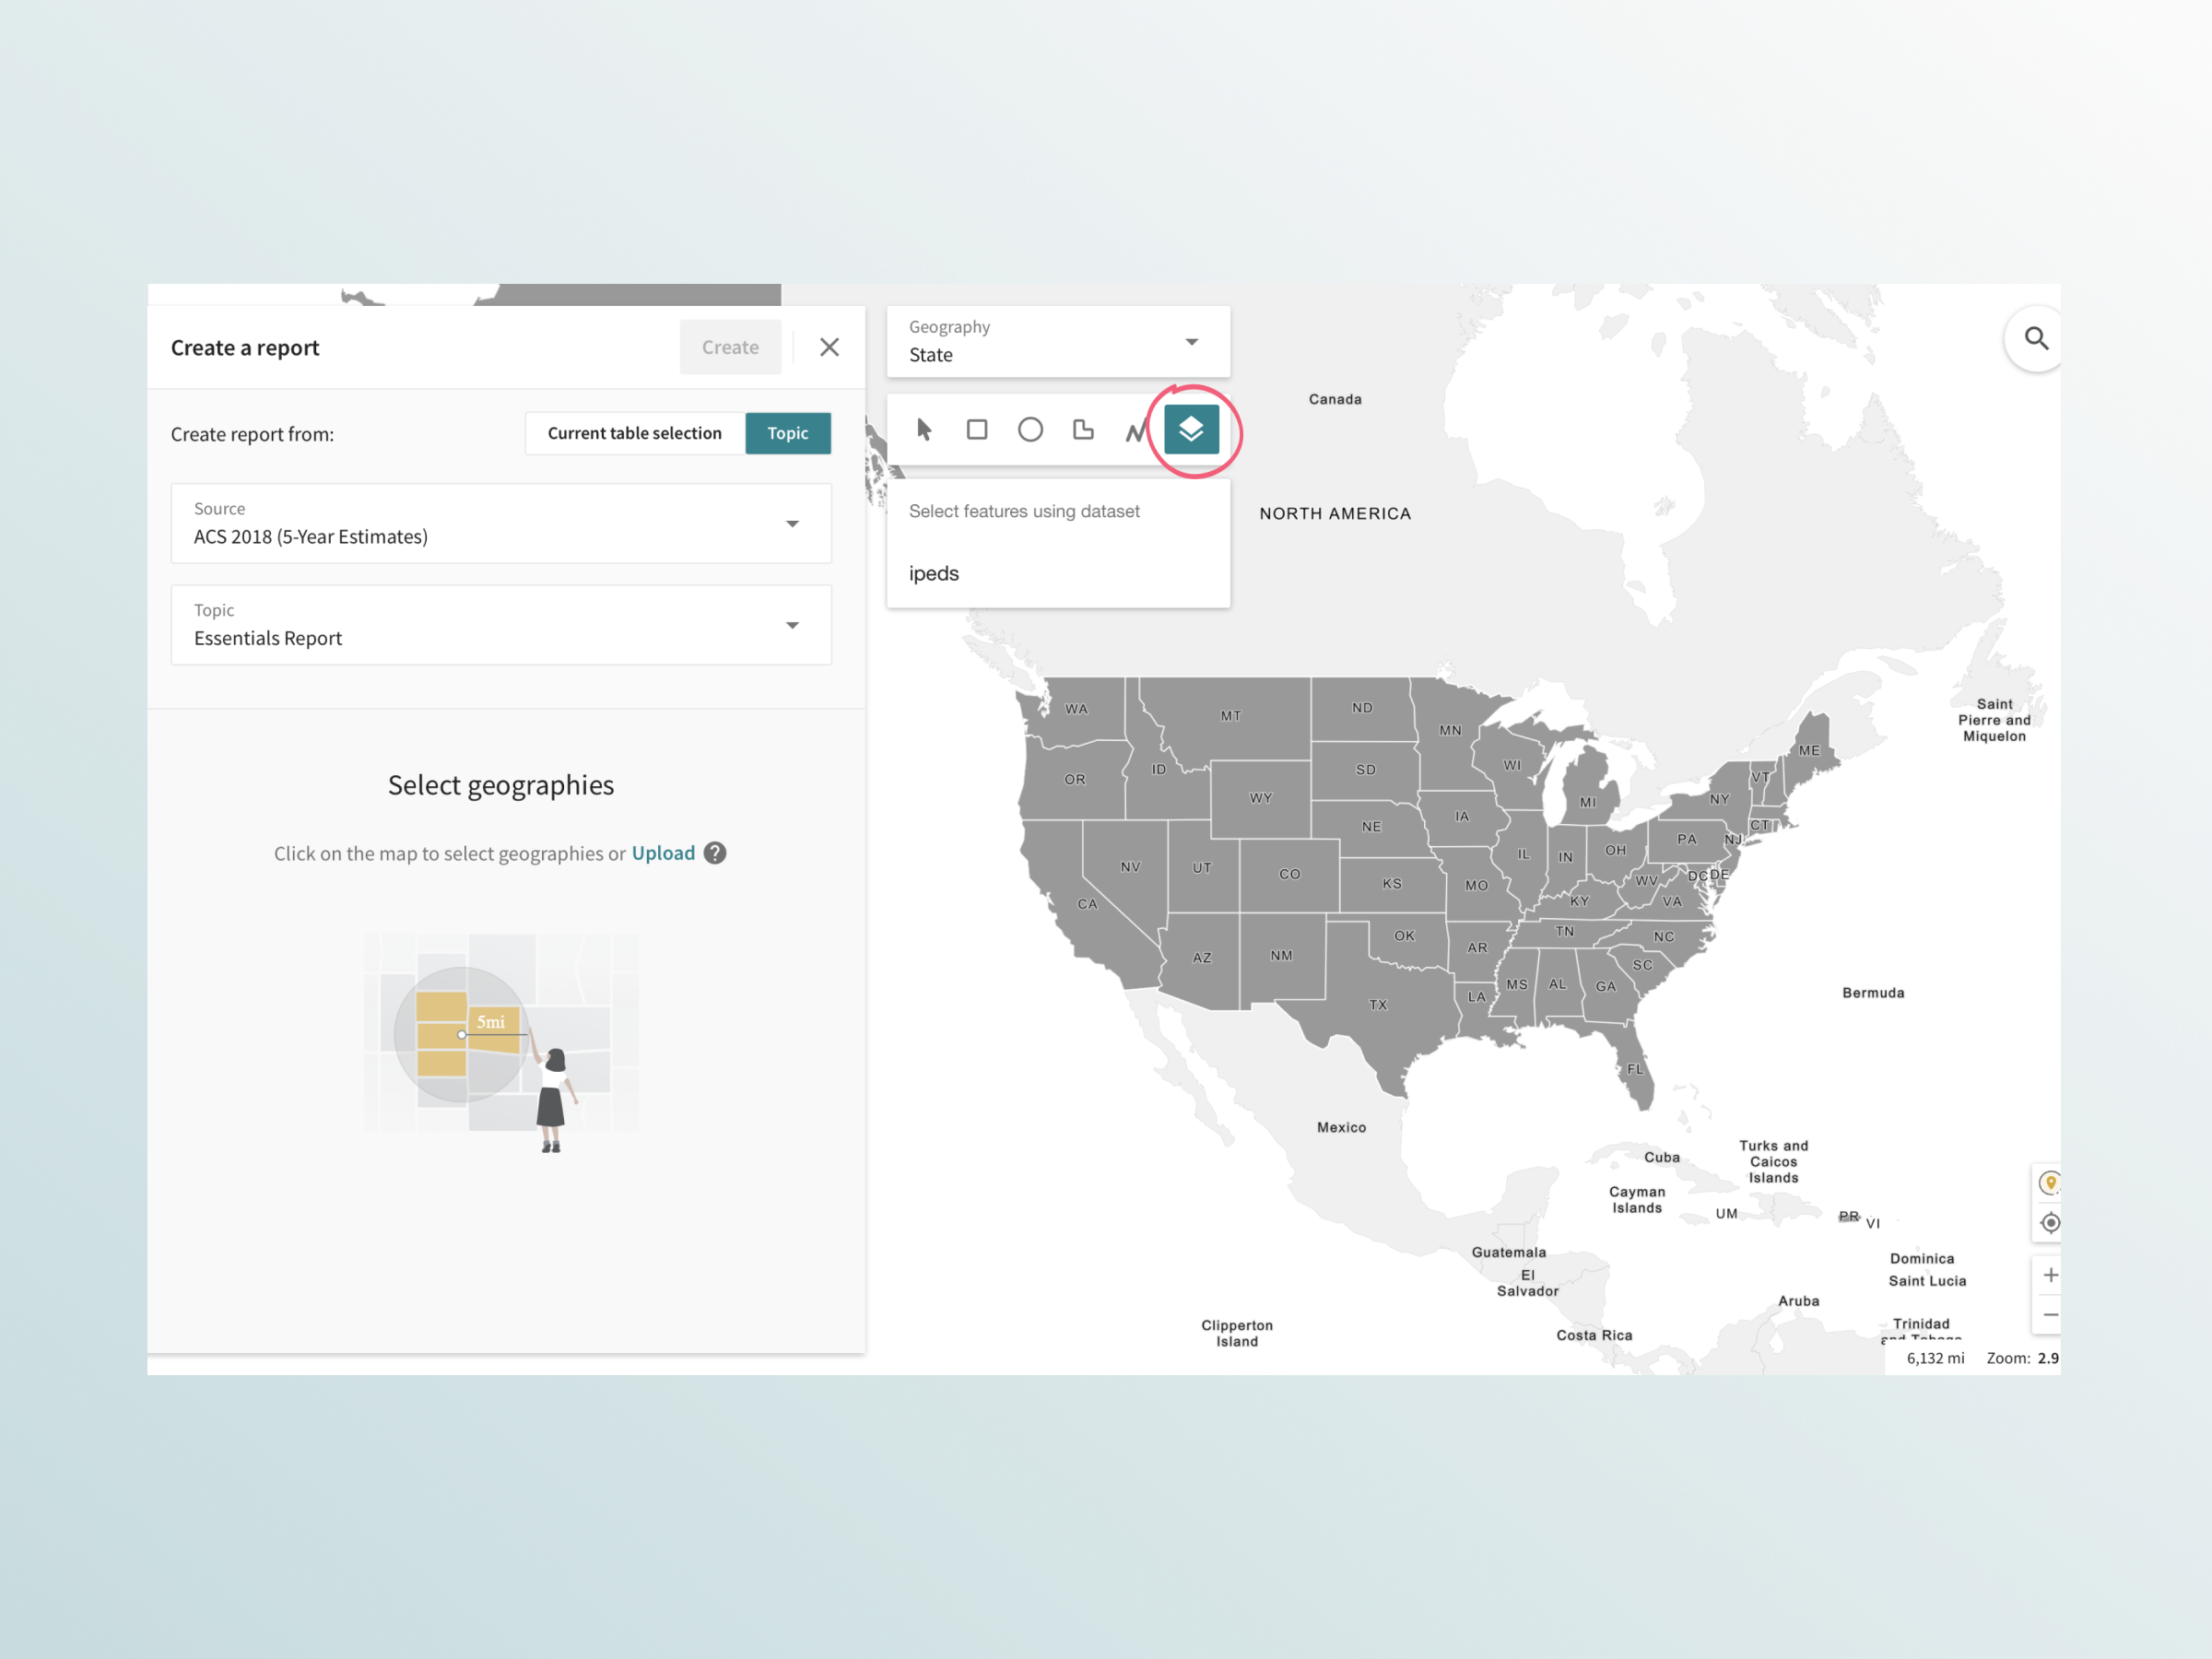Expand the Source dropdown
2212x1659 pixels.
500,524
